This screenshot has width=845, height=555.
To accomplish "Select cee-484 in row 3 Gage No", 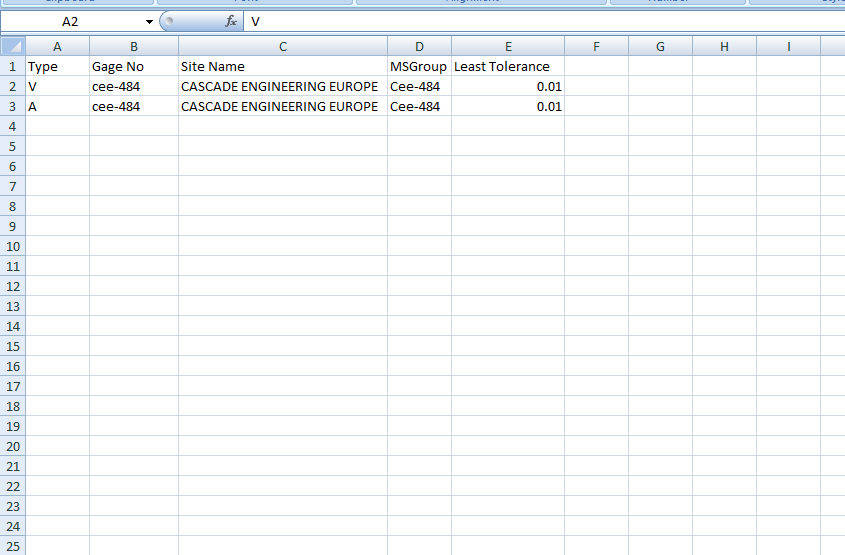I will [x=134, y=106].
